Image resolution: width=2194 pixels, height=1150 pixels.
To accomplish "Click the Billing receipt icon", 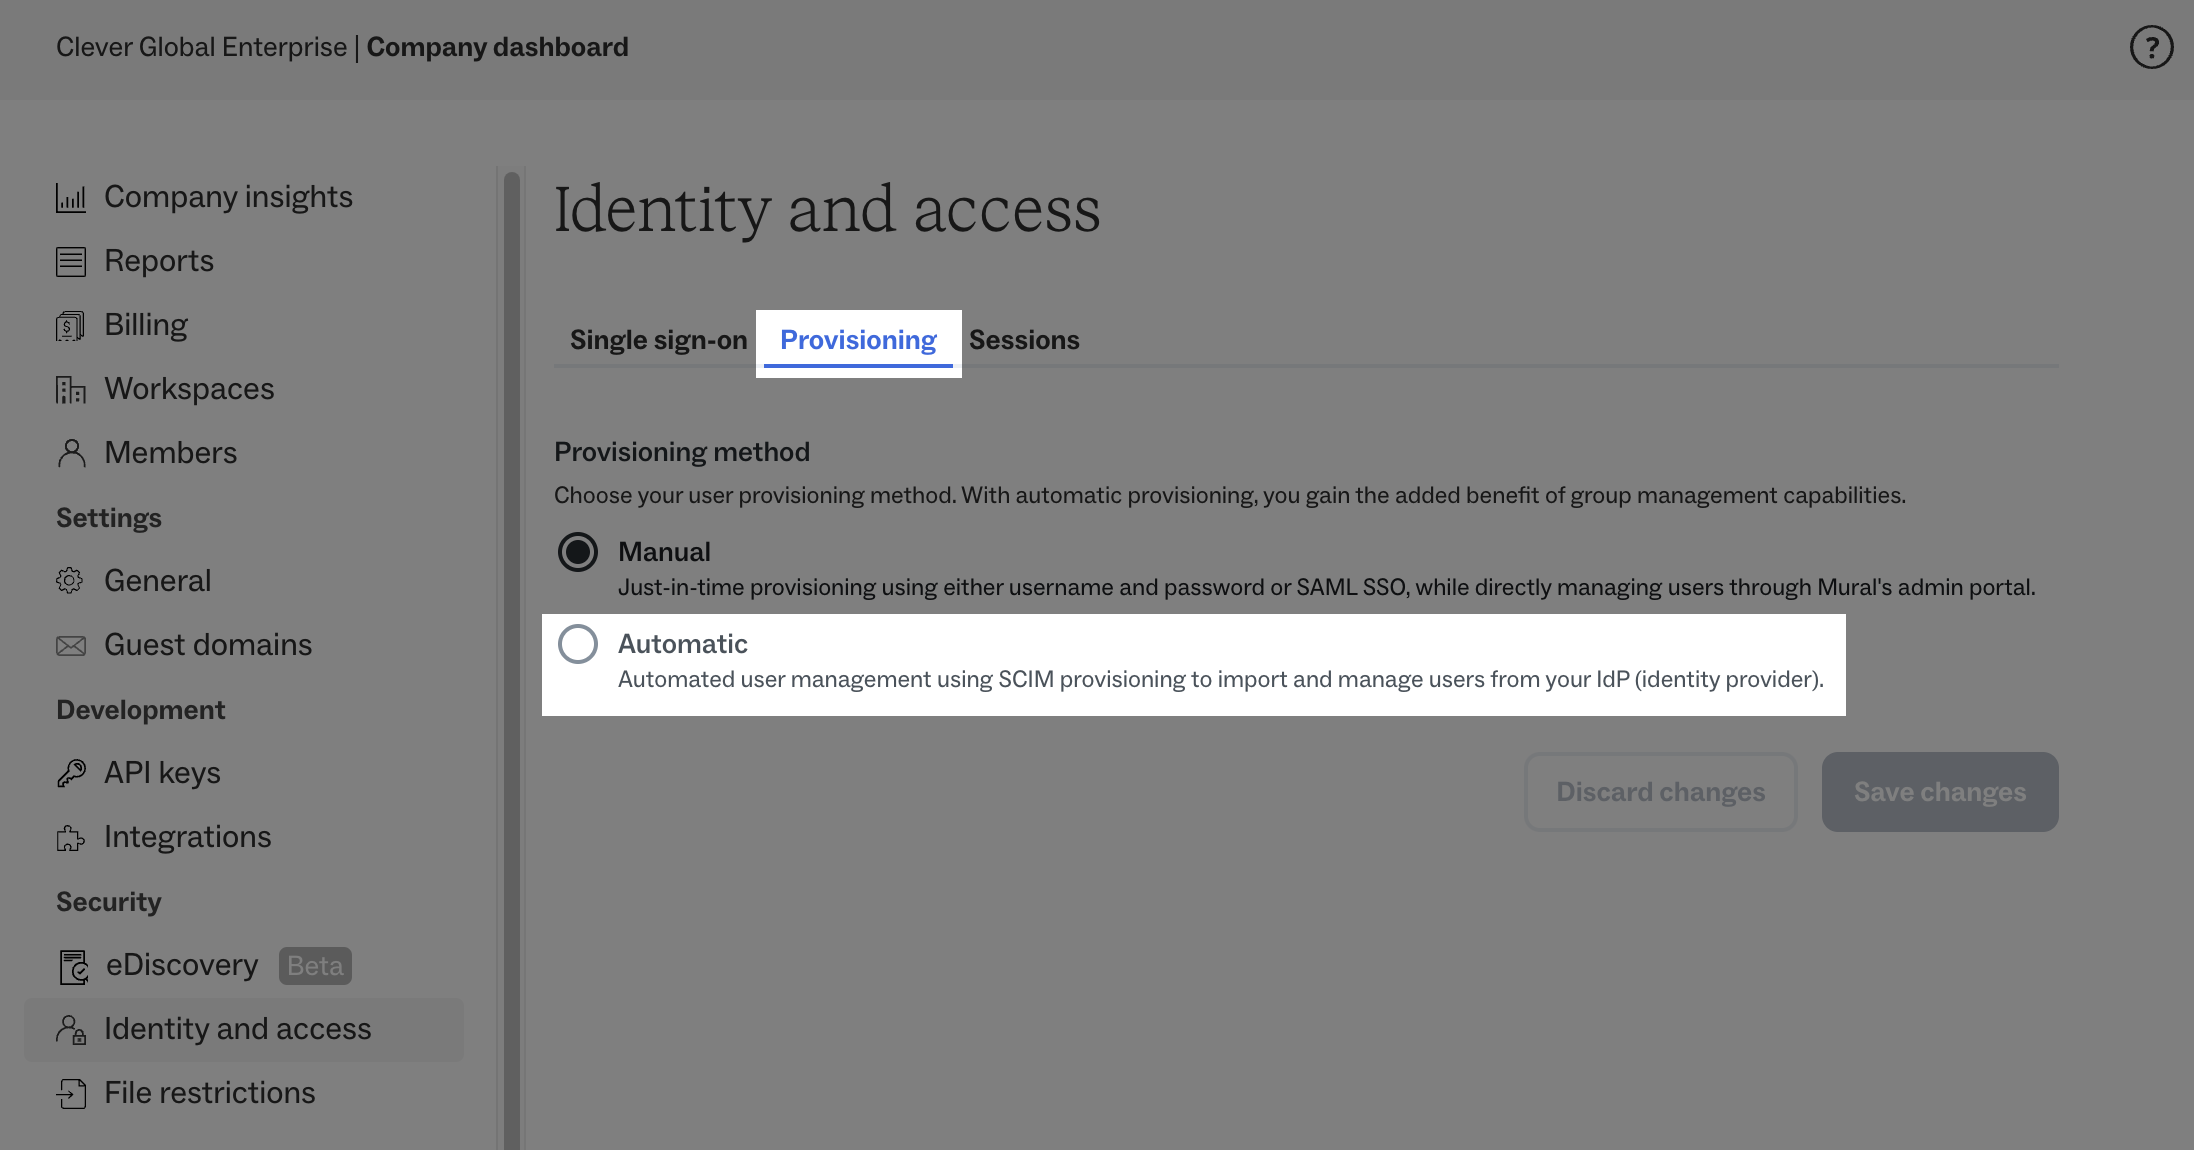I will tap(71, 325).
